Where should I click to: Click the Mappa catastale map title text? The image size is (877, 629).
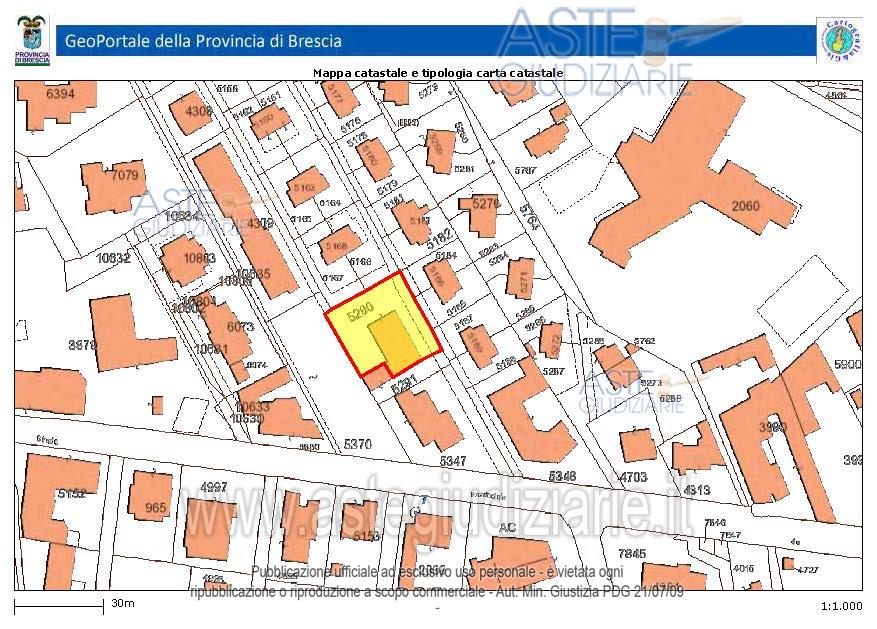[438, 73]
